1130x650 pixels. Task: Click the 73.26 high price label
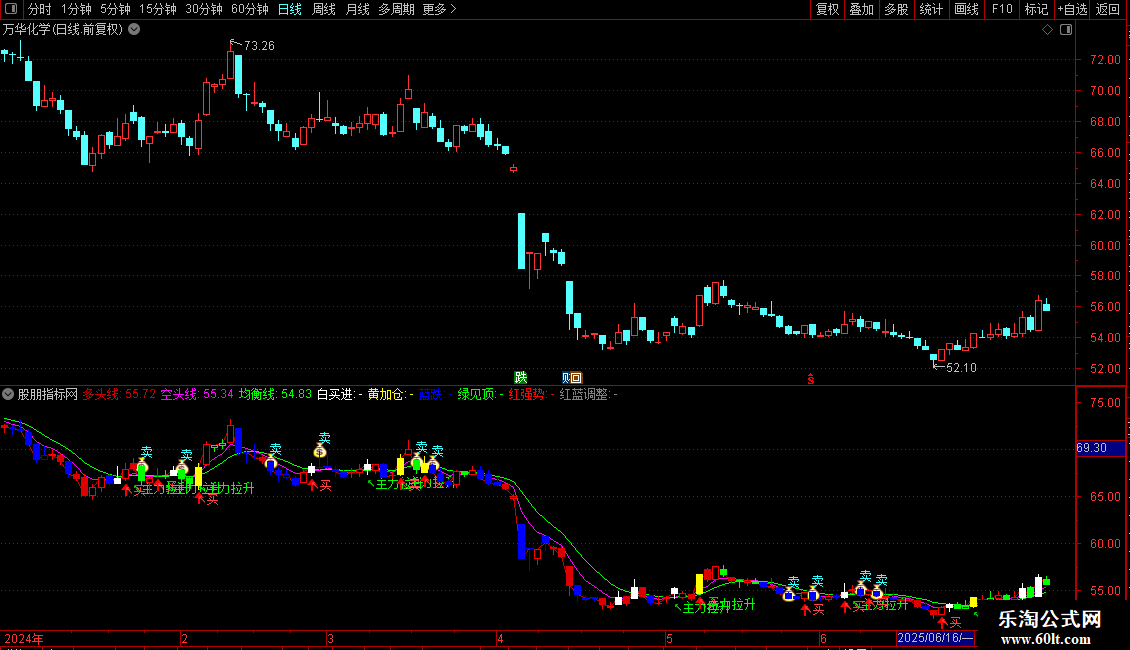pos(259,46)
